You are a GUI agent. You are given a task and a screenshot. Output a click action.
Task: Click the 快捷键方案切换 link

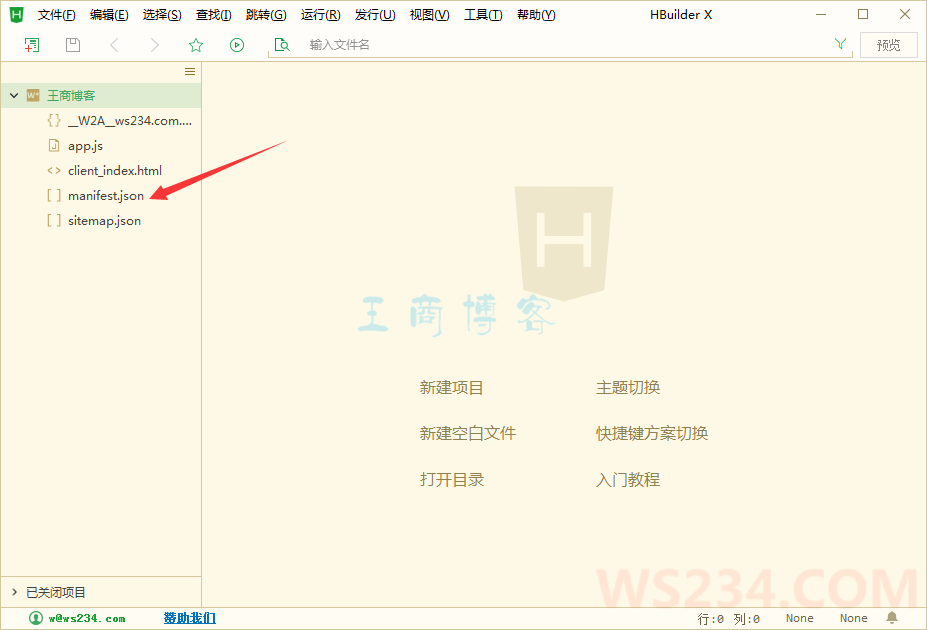(x=652, y=434)
